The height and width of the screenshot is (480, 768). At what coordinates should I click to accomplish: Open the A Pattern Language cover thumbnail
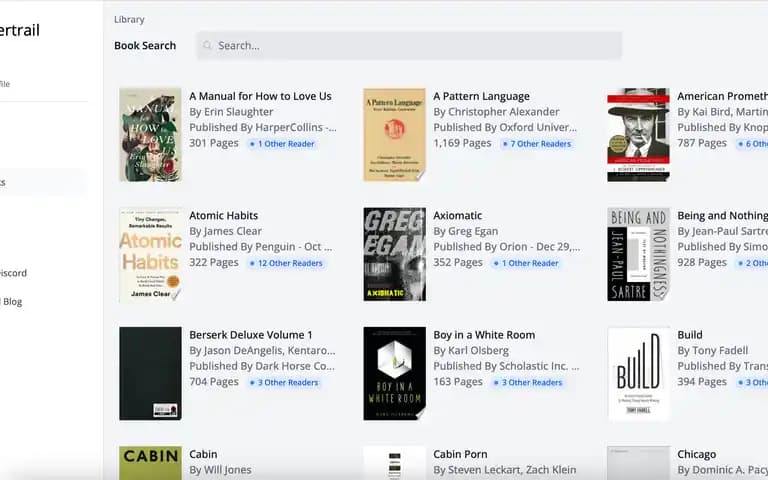[x=394, y=135]
